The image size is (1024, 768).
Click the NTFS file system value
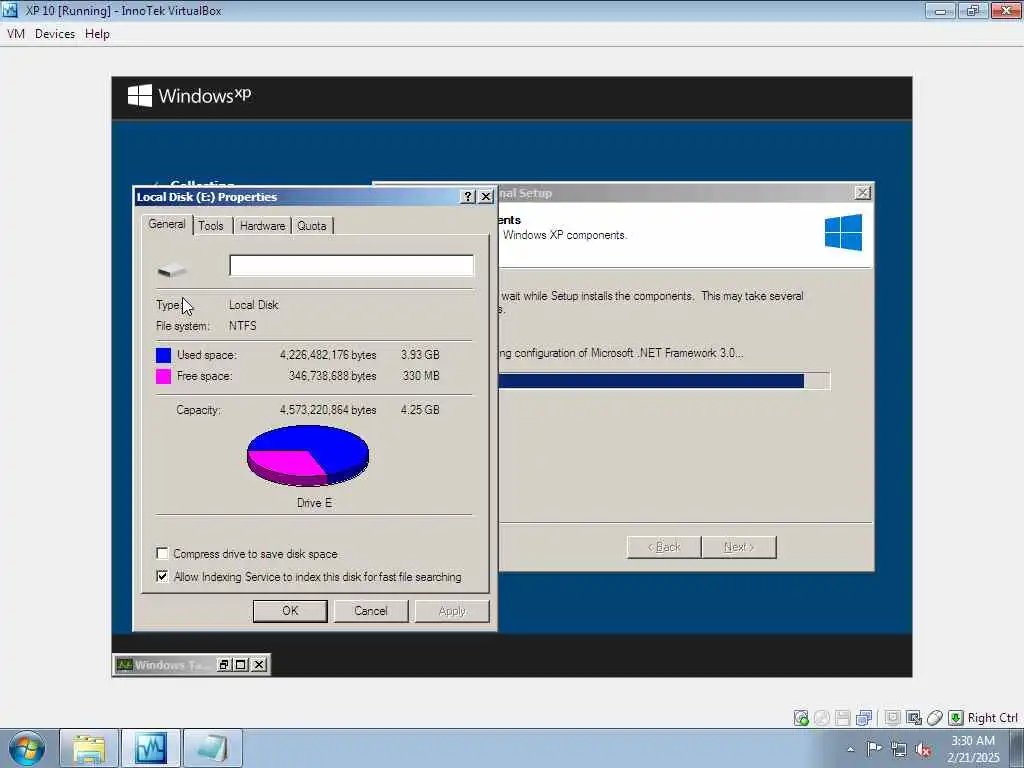pyautogui.click(x=242, y=325)
